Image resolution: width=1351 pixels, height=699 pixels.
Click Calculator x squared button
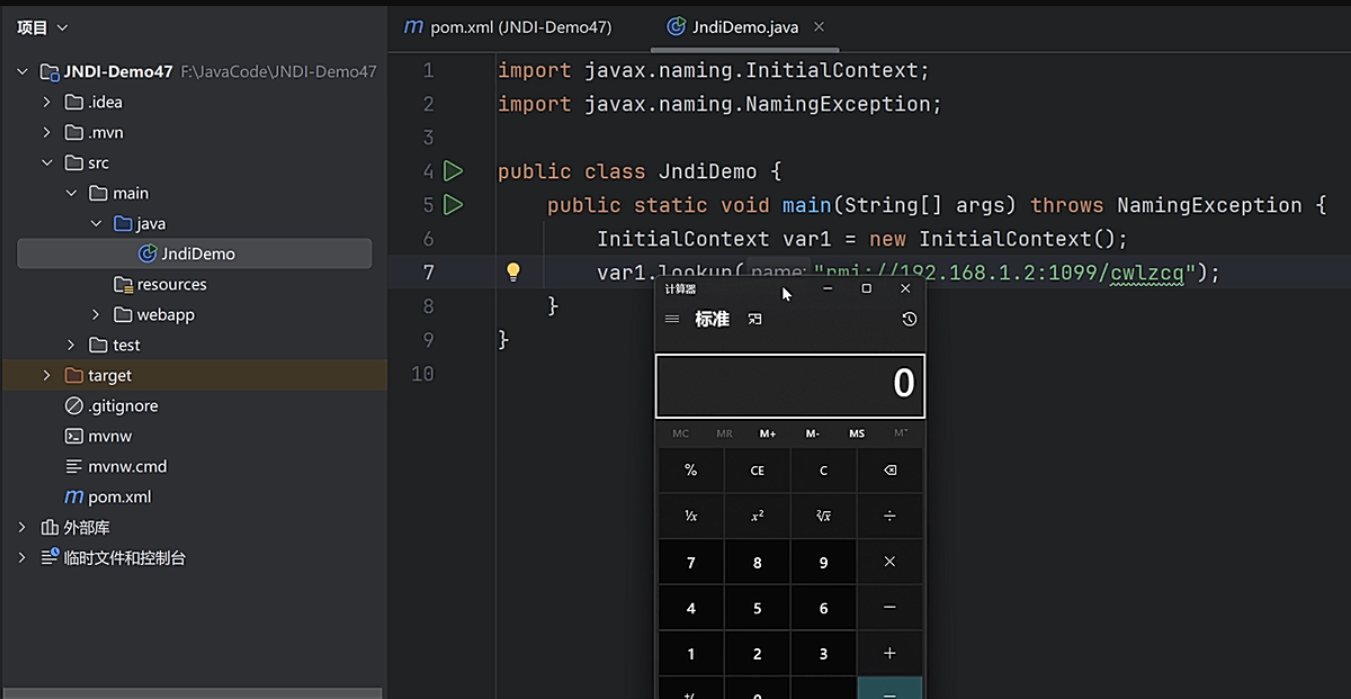[757, 516]
